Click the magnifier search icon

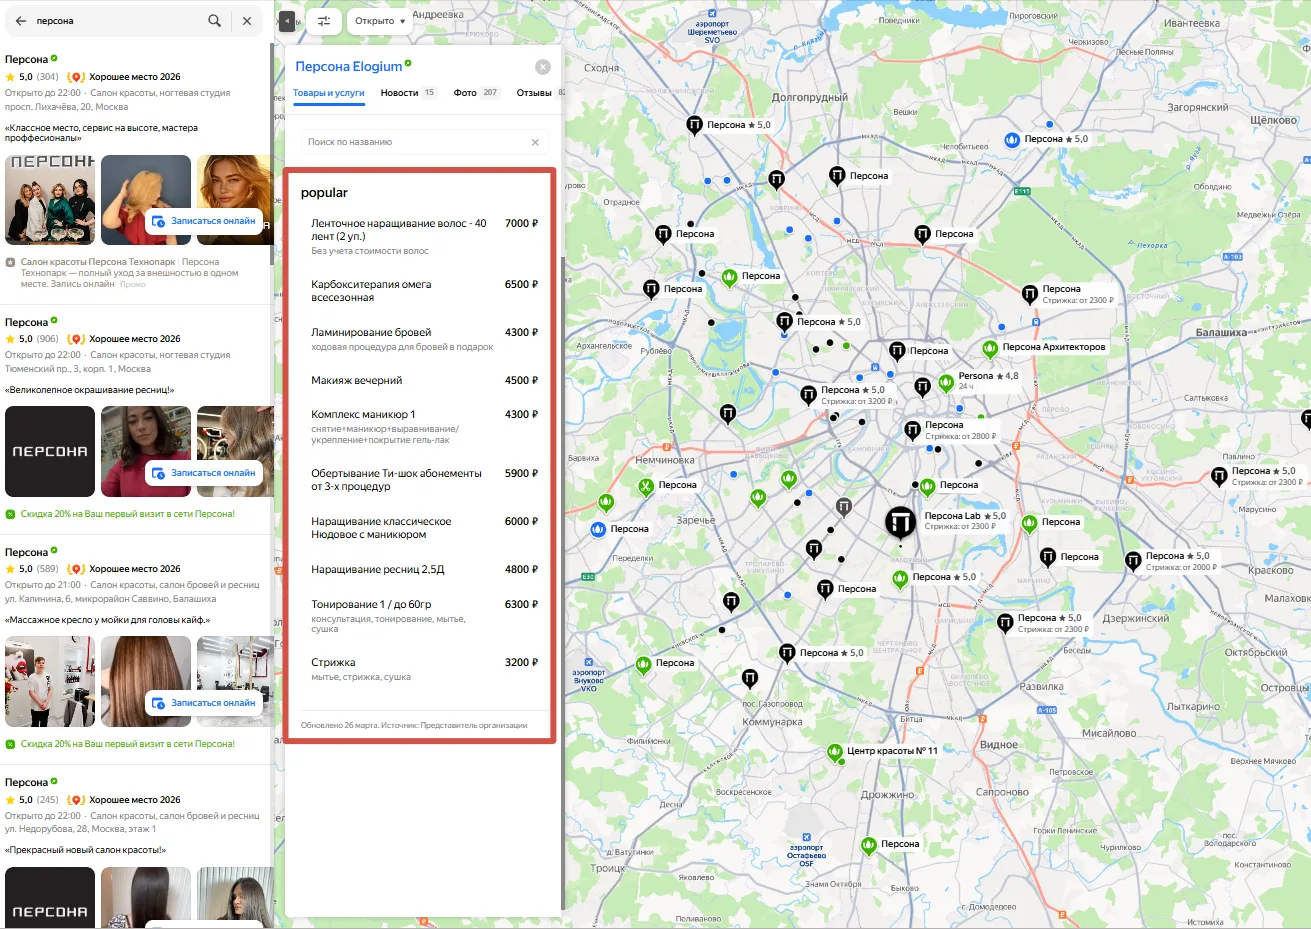(214, 20)
